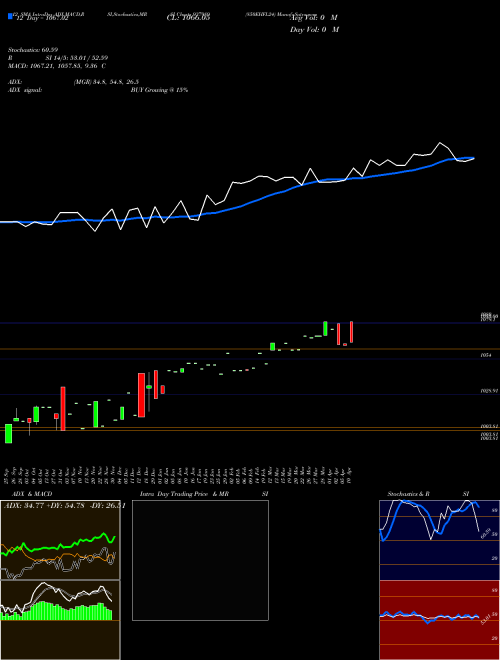The height and width of the screenshot is (660, 500).
Task: Click the 1028.91 price axis label
Action: tap(489, 391)
